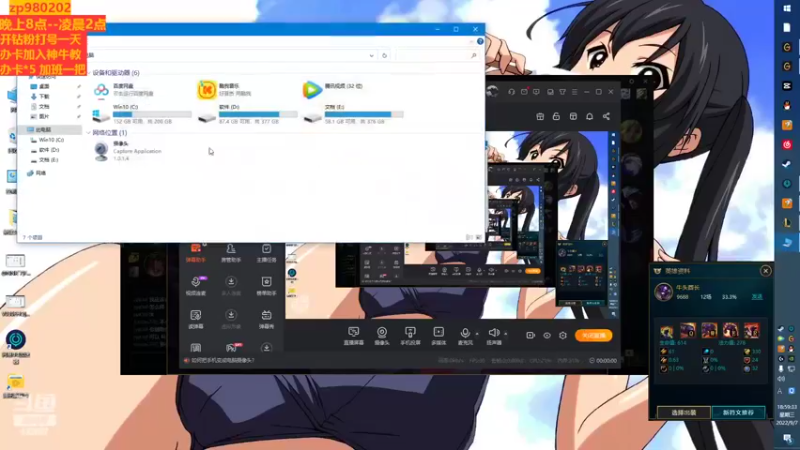Click the screen capture source icon in streaming toolbar
Screen dimensions: 800x450
[353, 336]
